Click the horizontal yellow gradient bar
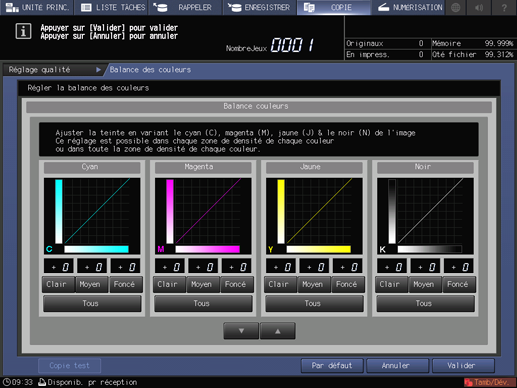517x388 pixels. 318,249
